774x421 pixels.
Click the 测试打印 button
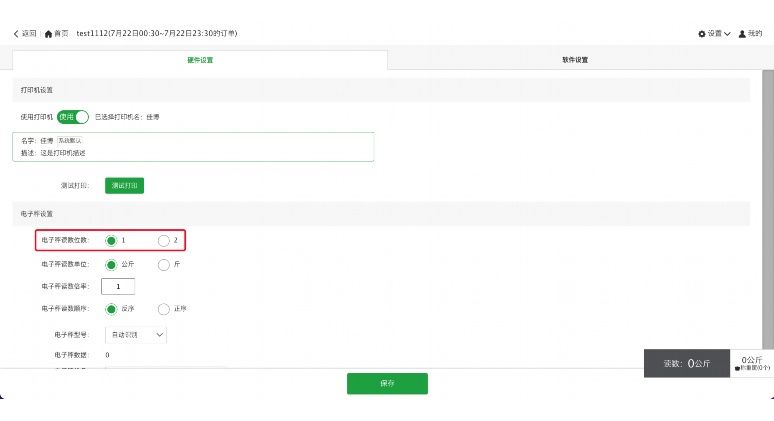tap(124, 186)
